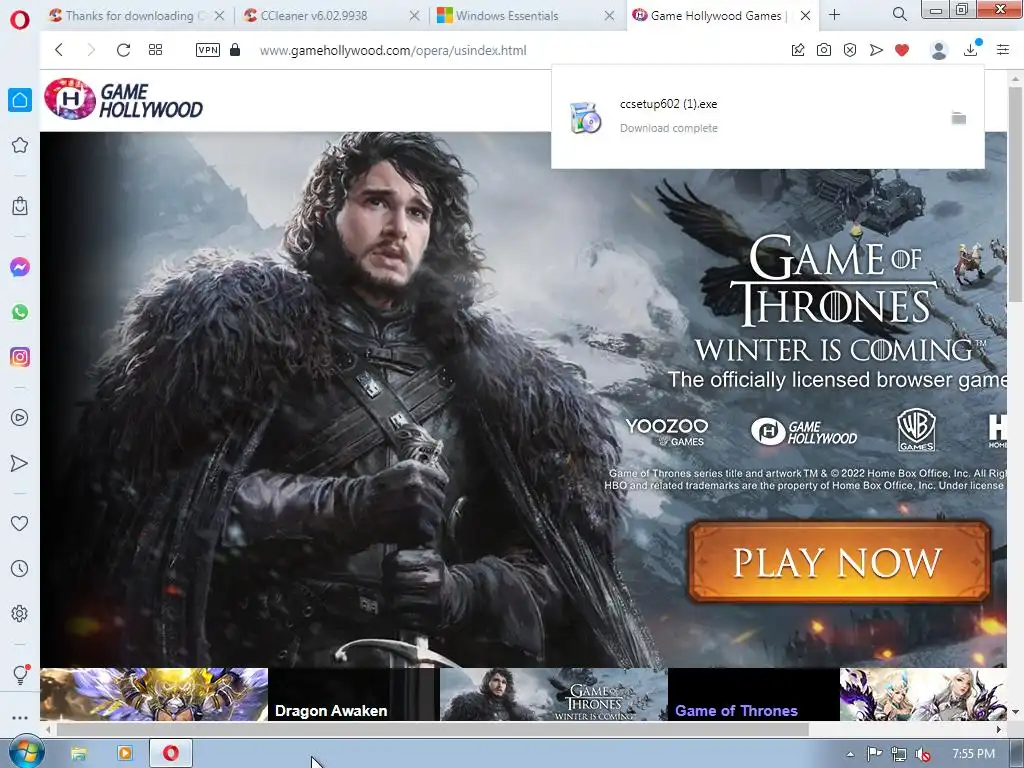View site security padlock info
Screen dimensions: 1024x768
tap(235, 50)
